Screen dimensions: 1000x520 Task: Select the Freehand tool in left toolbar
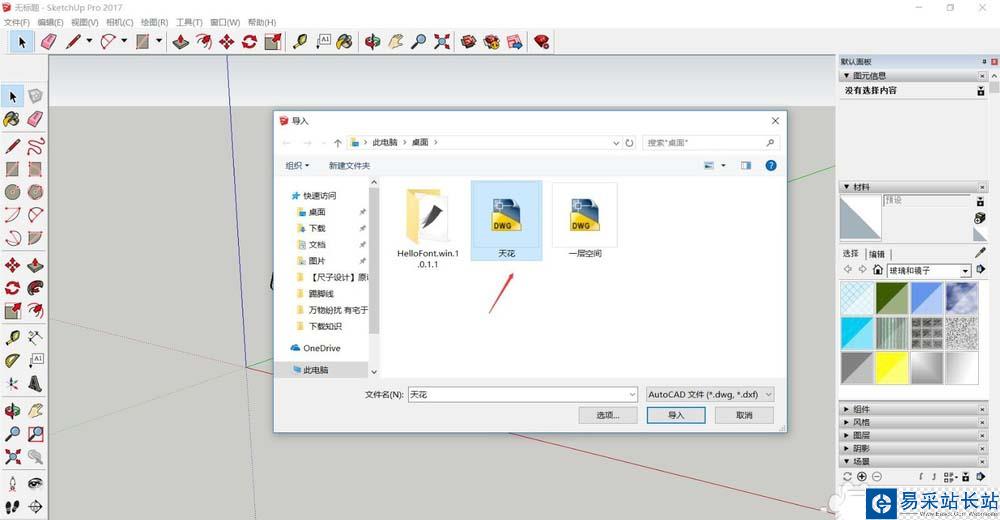[x=36, y=146]
